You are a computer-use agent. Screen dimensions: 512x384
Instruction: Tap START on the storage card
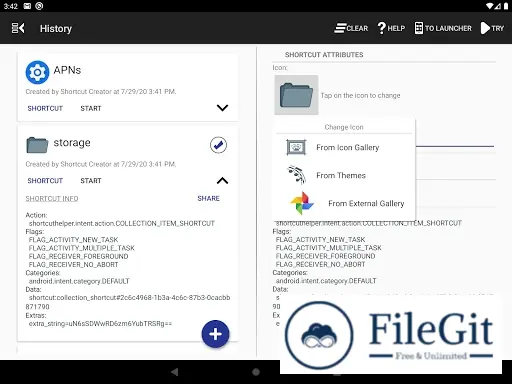tap(91, 181)
